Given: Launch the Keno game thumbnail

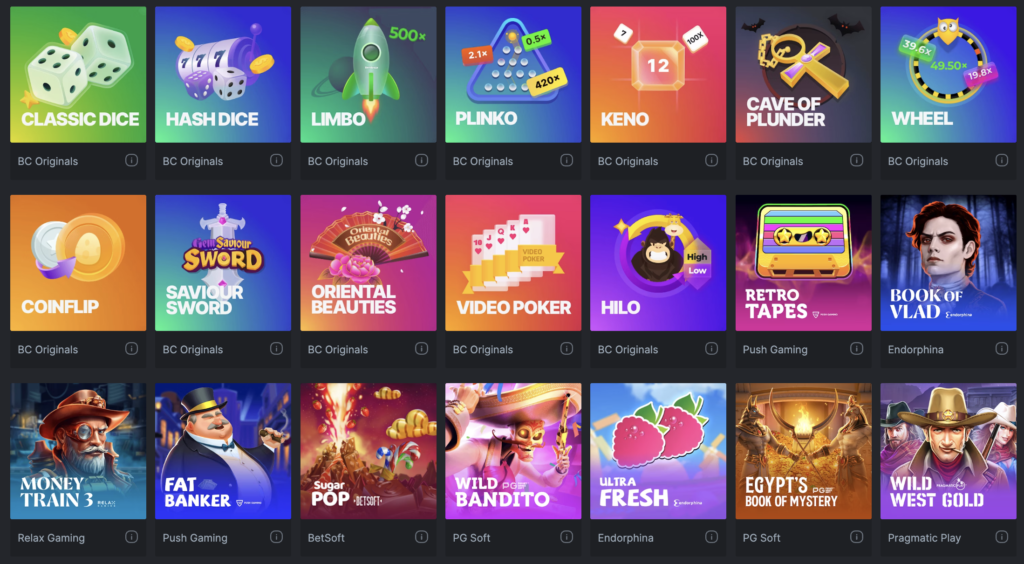Looking at the screenshot, I should click(x=658, y=74).
